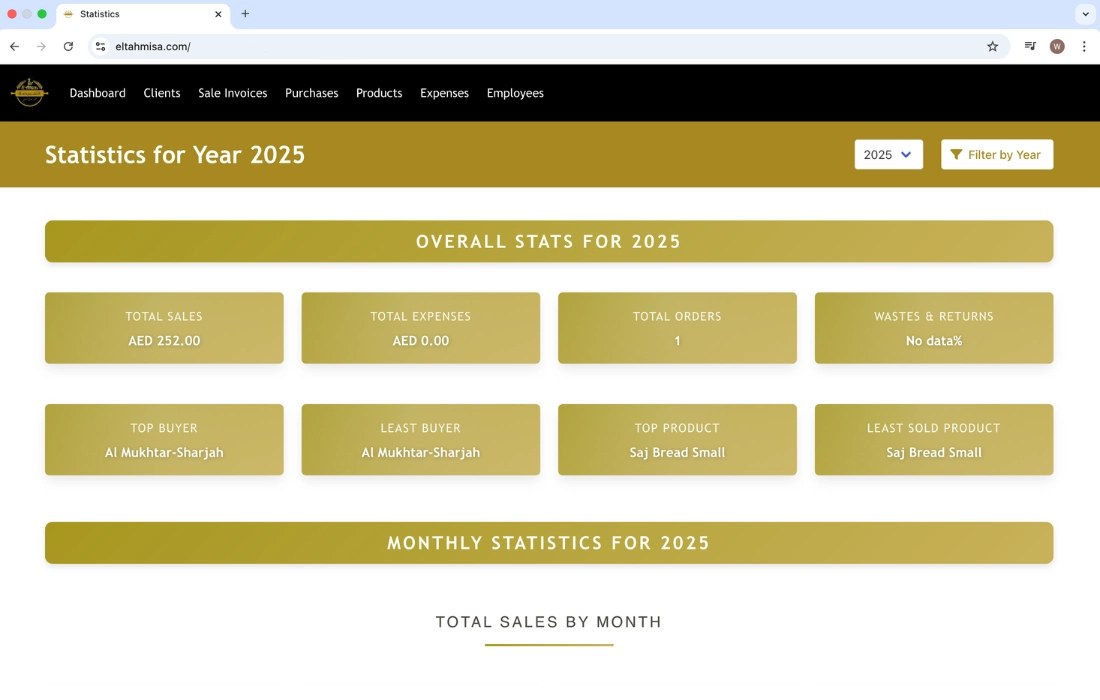The image size is (1100, 700).
Task: Click the user profile avatar
Action: point(1057,46)
